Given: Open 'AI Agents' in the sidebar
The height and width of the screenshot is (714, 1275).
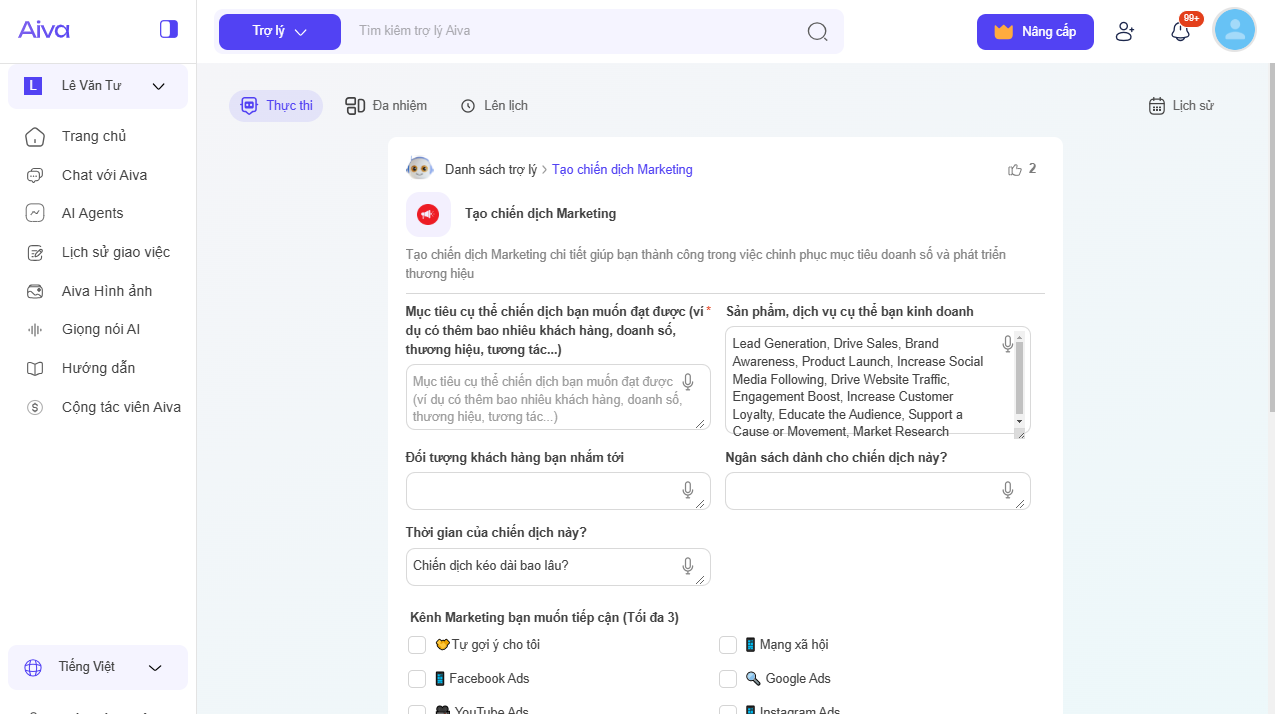Looking at the screenshot, I should coord(92,213).
